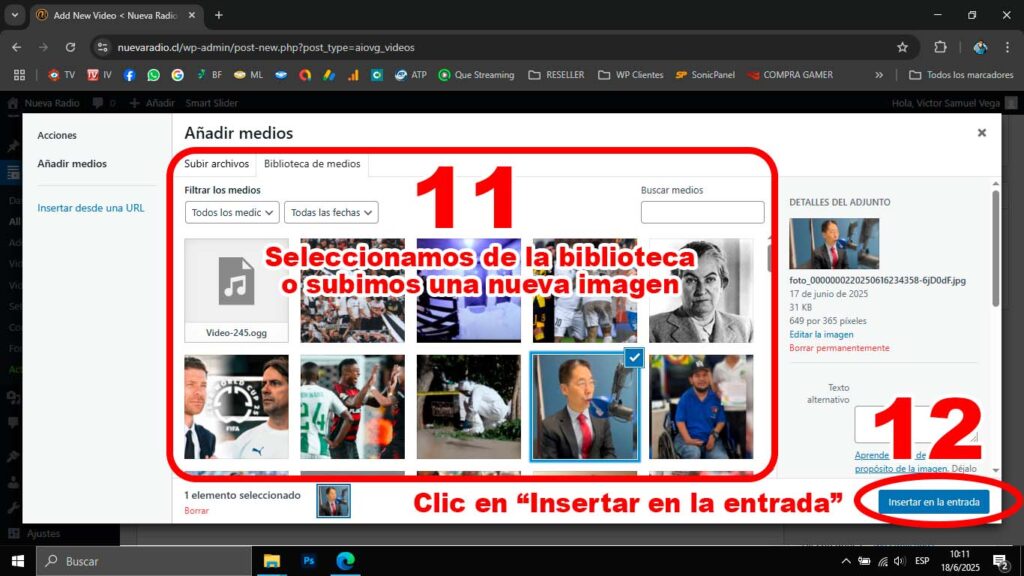Open the Google apps grid icon
Viewport: 1024px width, 576px height.
coord(20,75)
